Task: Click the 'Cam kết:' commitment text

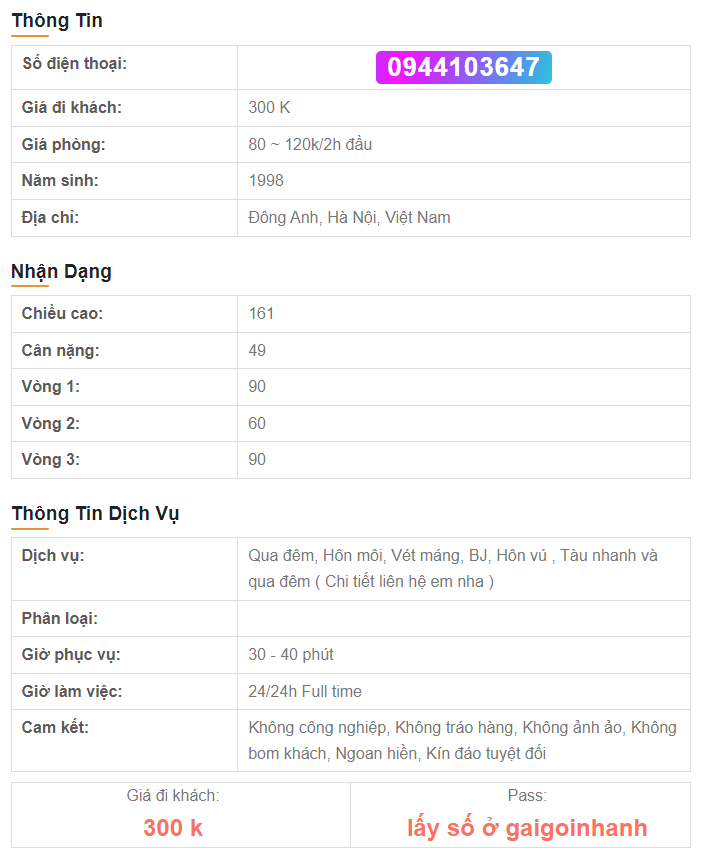Action: (462, 740)
